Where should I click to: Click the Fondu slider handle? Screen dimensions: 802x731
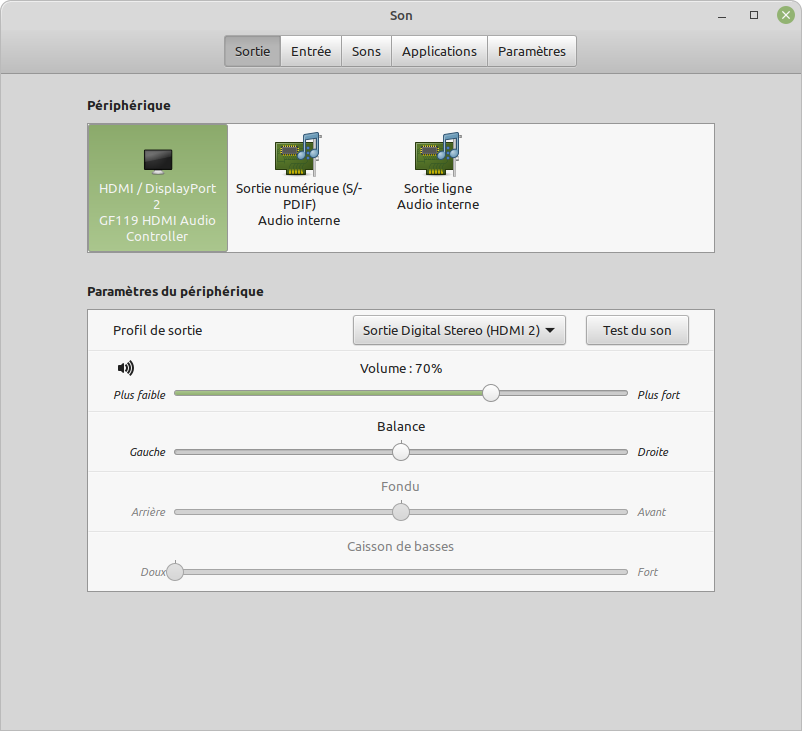point(401,512)
